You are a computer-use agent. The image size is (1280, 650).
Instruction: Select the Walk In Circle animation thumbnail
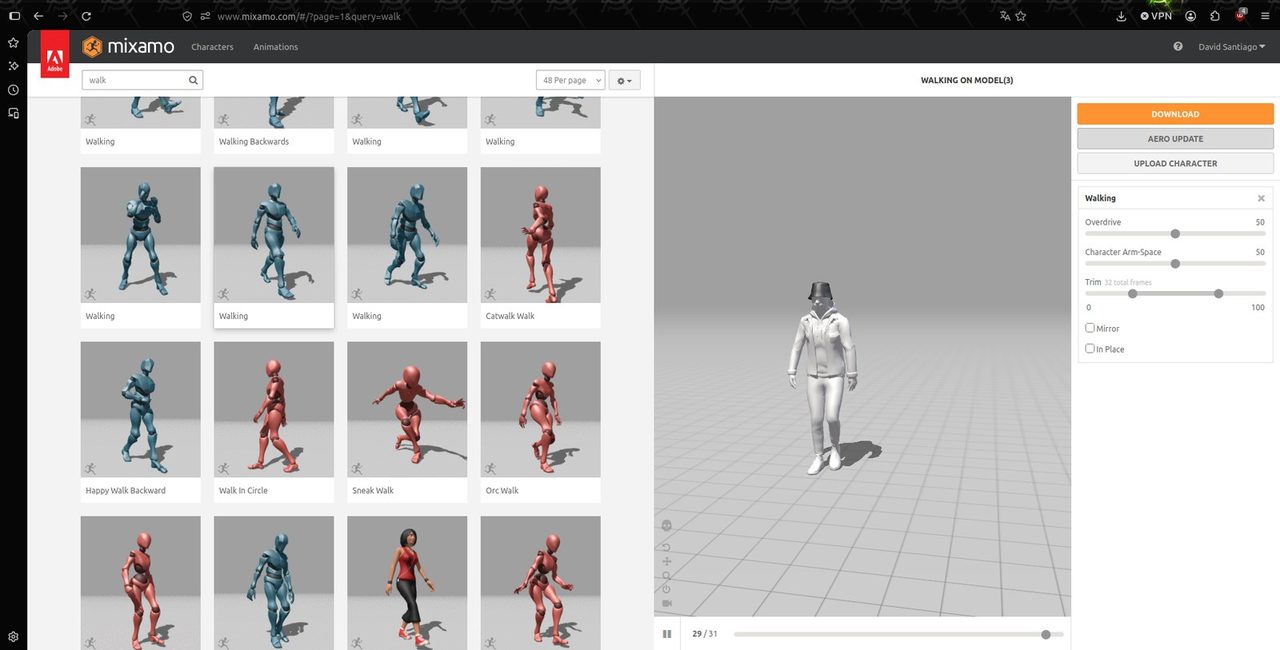[x=273, y=410]
